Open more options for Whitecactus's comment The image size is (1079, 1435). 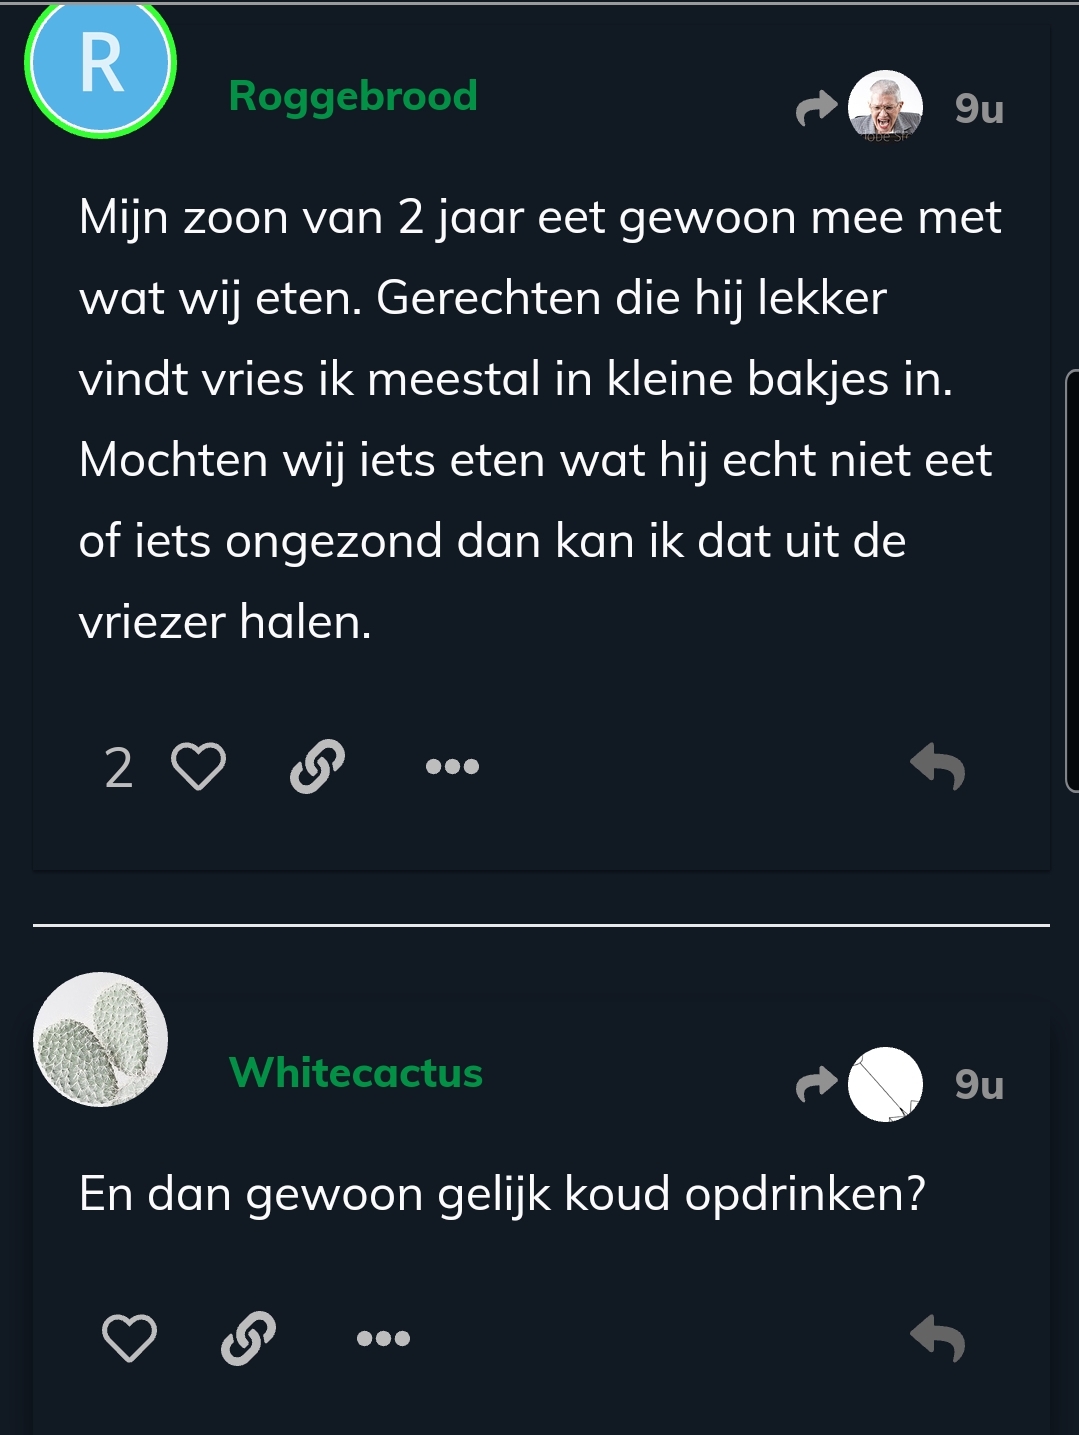383,1338
